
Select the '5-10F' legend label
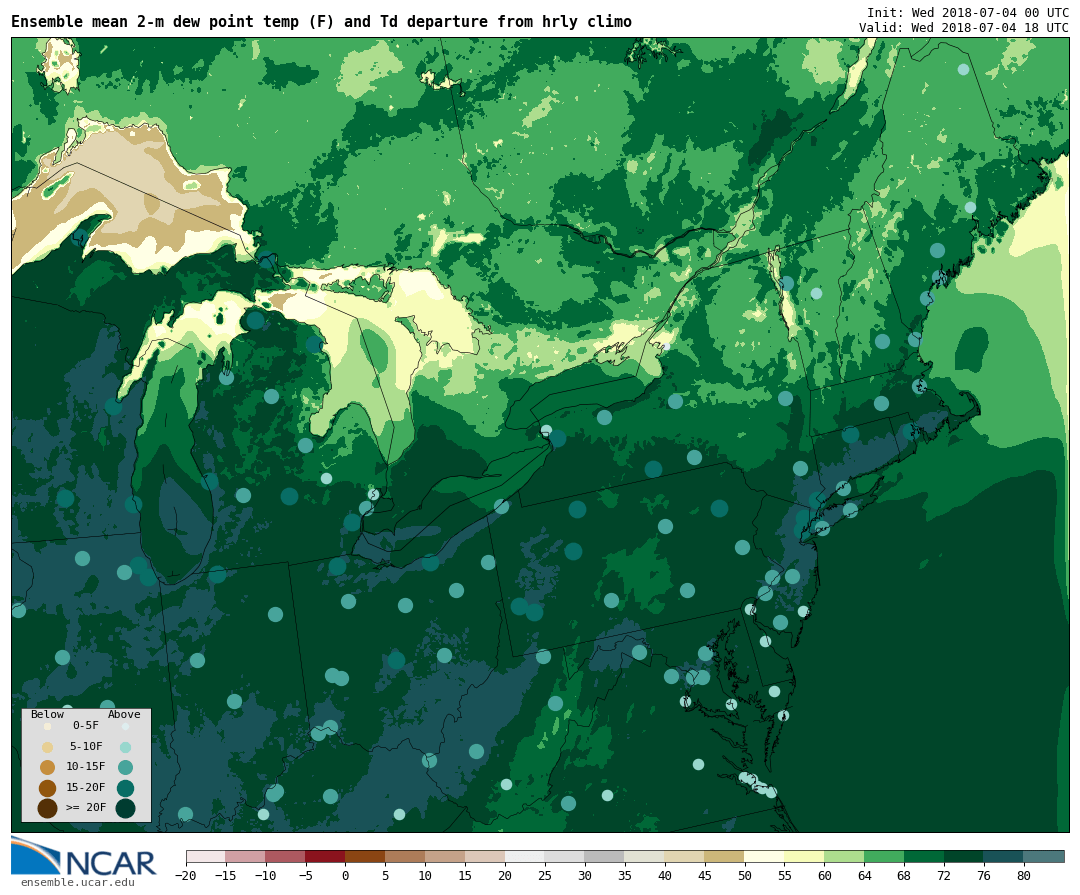86,746
